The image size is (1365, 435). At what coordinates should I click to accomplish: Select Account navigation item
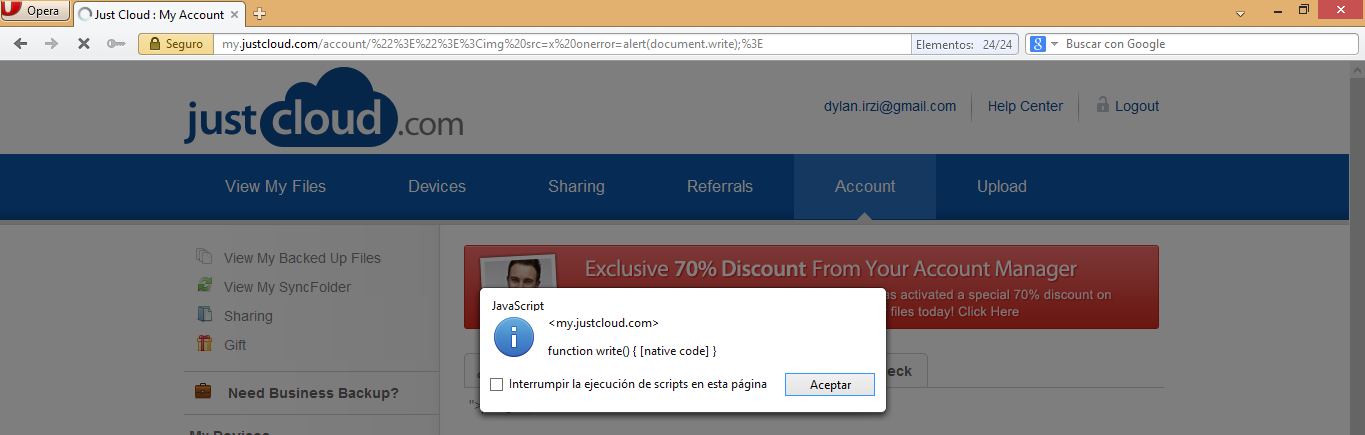[865, 186]
